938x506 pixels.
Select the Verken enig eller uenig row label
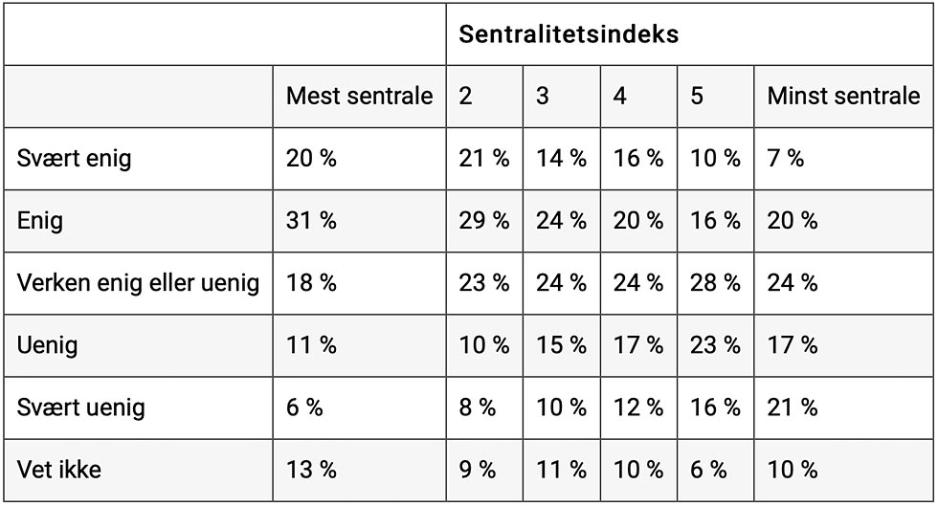point(139,283)
